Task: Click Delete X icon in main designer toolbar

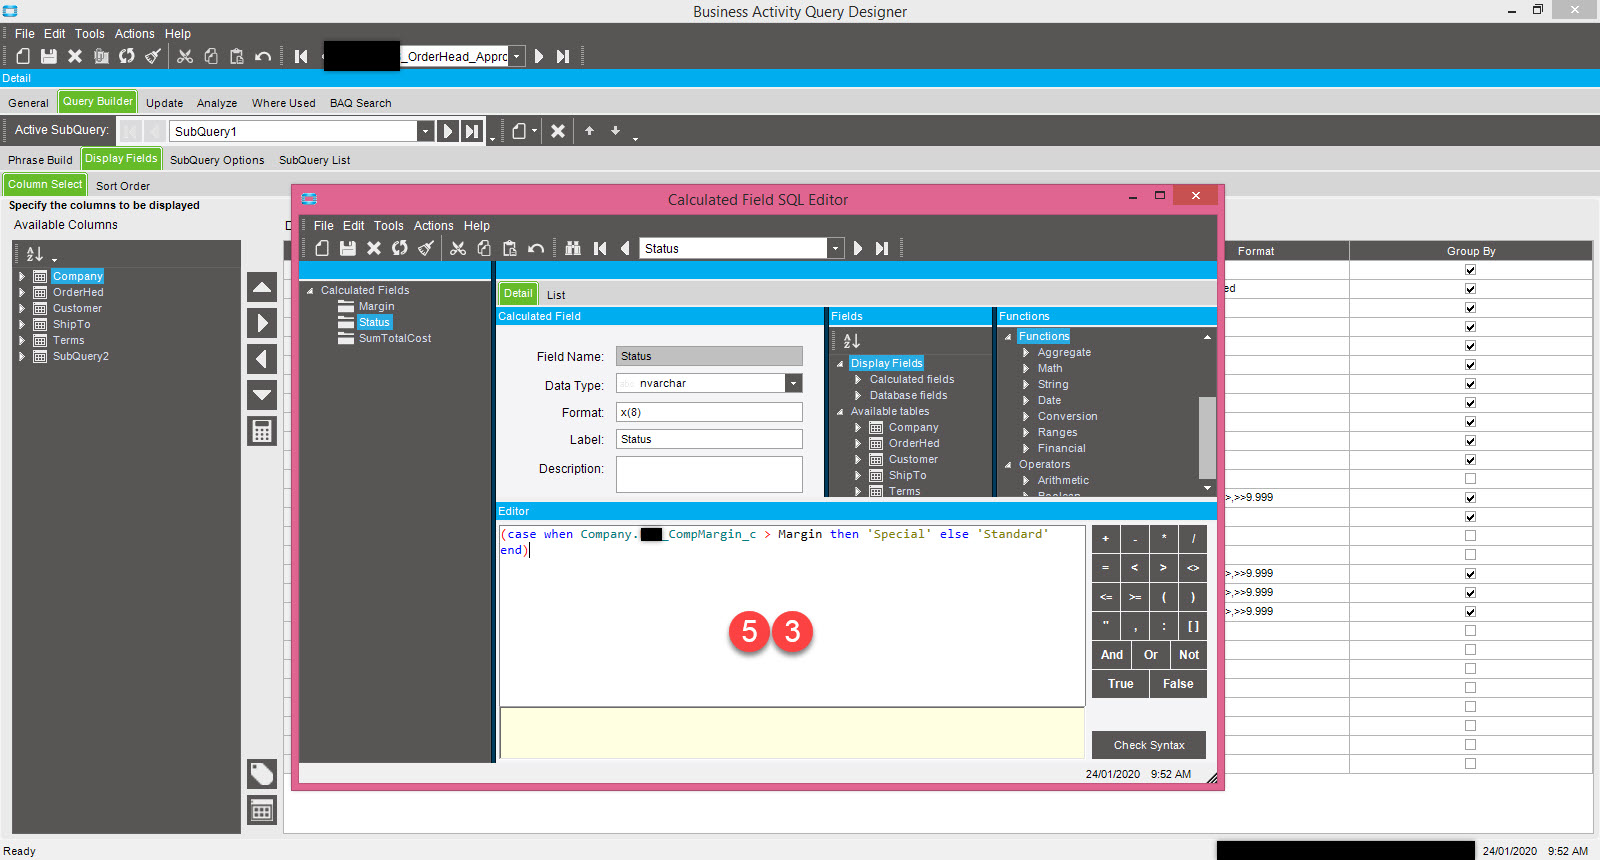Action: pyautogui.click(x=75, y=56)
